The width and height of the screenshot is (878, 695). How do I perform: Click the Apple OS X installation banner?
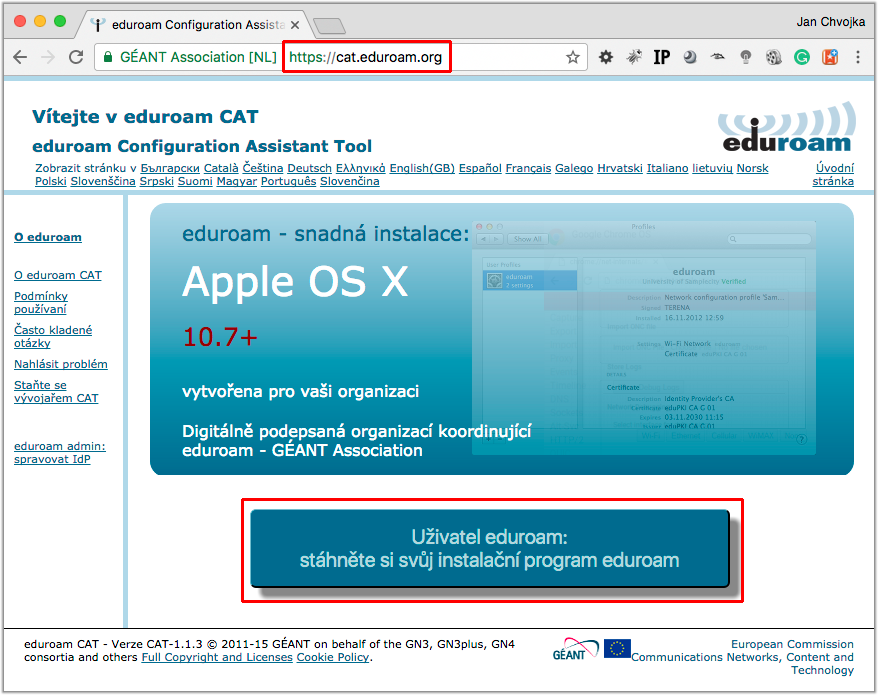[502, 339]
